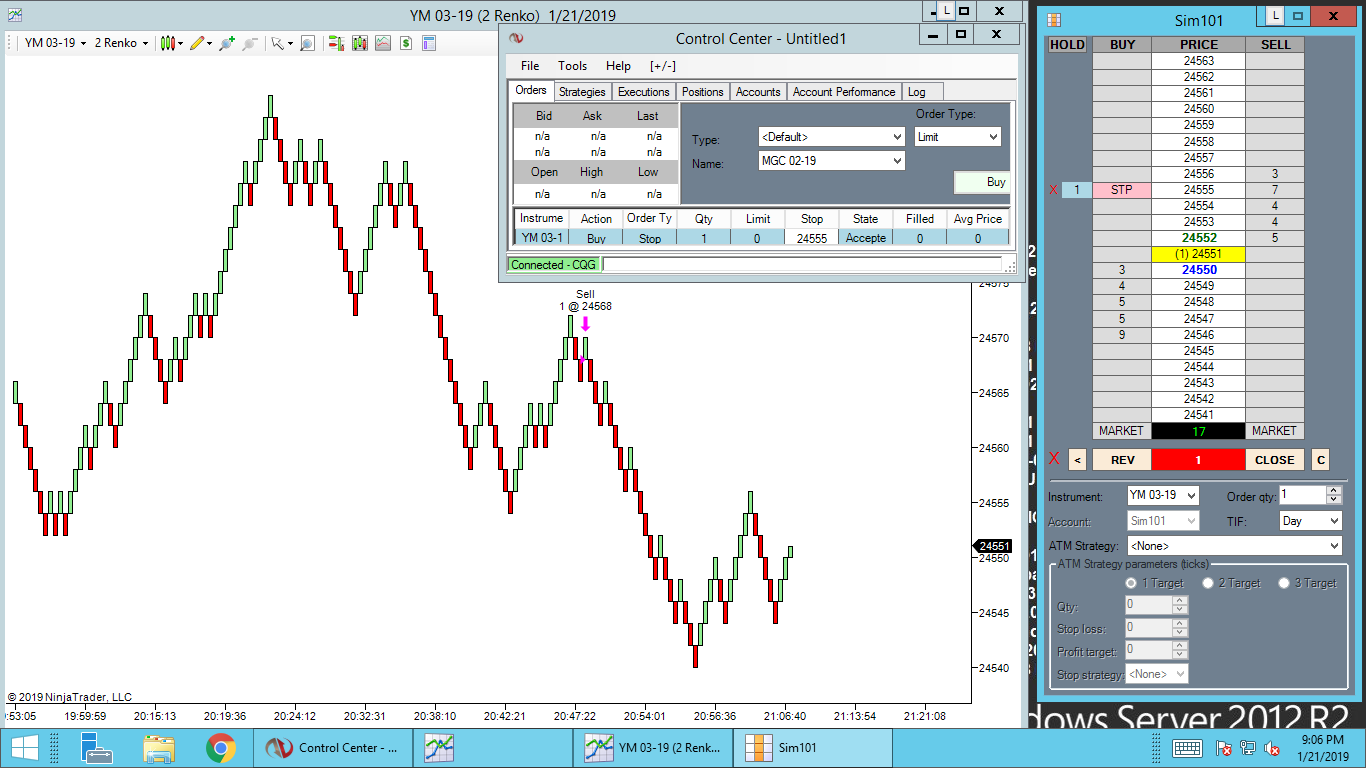Viewport: 1366px width, 768px height.
Task: Click the CLOSE position button
Action: coord(1275,460)
